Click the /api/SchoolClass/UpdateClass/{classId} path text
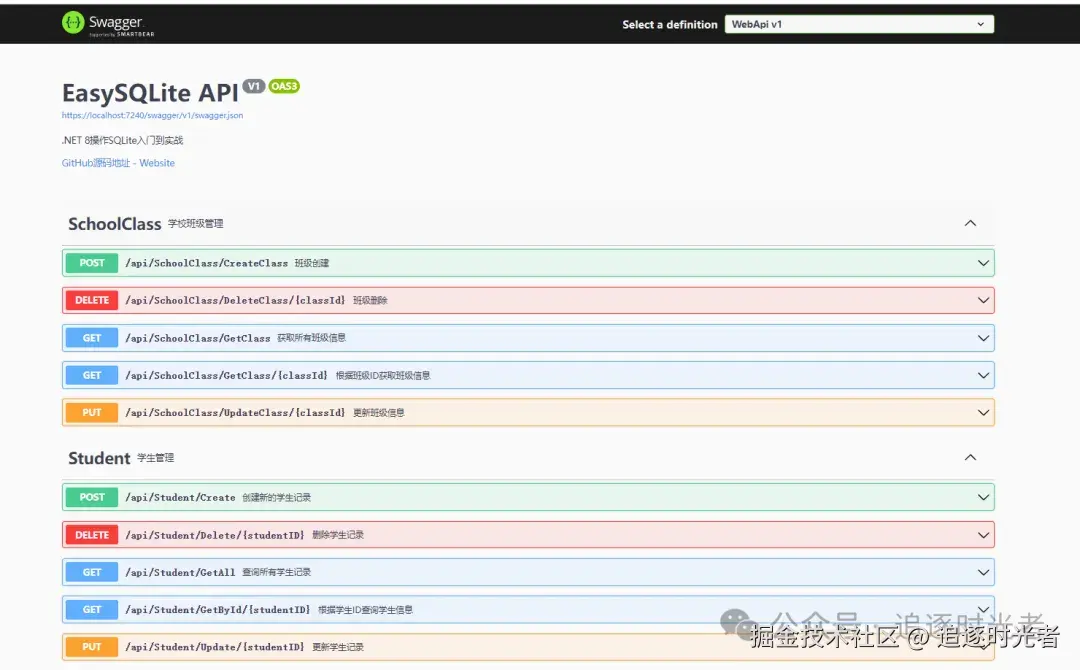Screen dimensions: 1080x670 pos(235,412)
